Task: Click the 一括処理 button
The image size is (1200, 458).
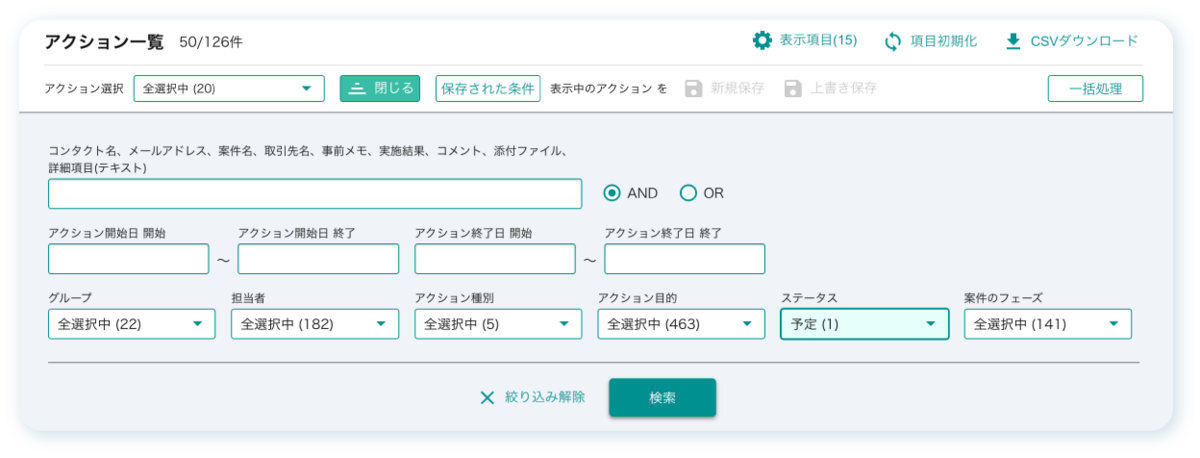Action: click(x=1095, y=89)
